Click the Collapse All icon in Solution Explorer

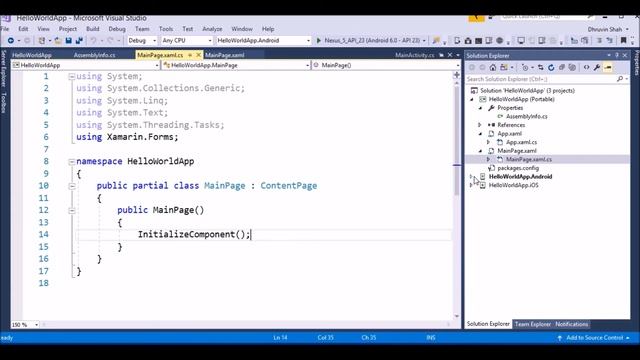(x=562, y=67)
